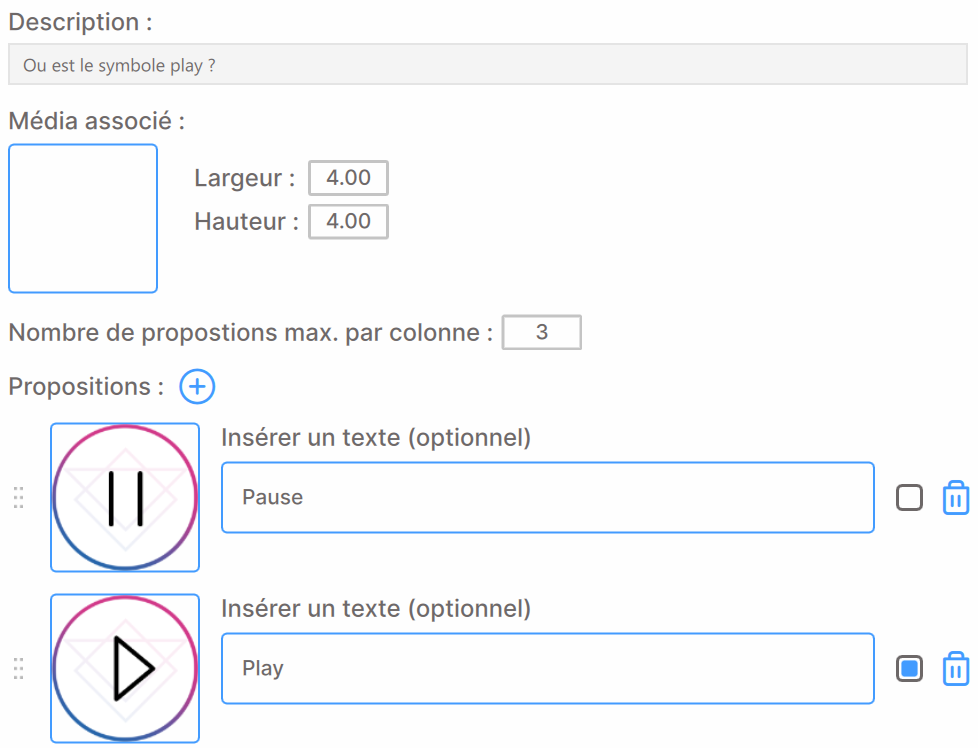
Task: Grab the drag handle of Play proposition
Action: click(x=19, y=669)
